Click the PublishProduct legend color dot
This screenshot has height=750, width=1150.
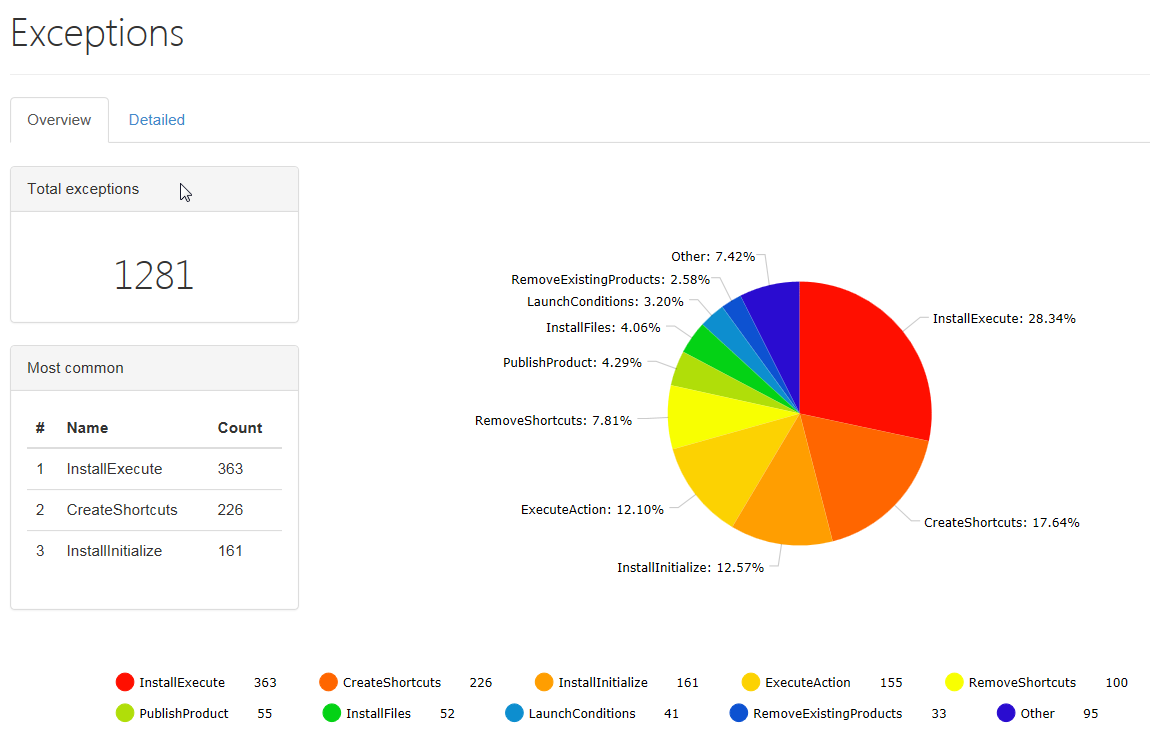[x=125, y=714]
